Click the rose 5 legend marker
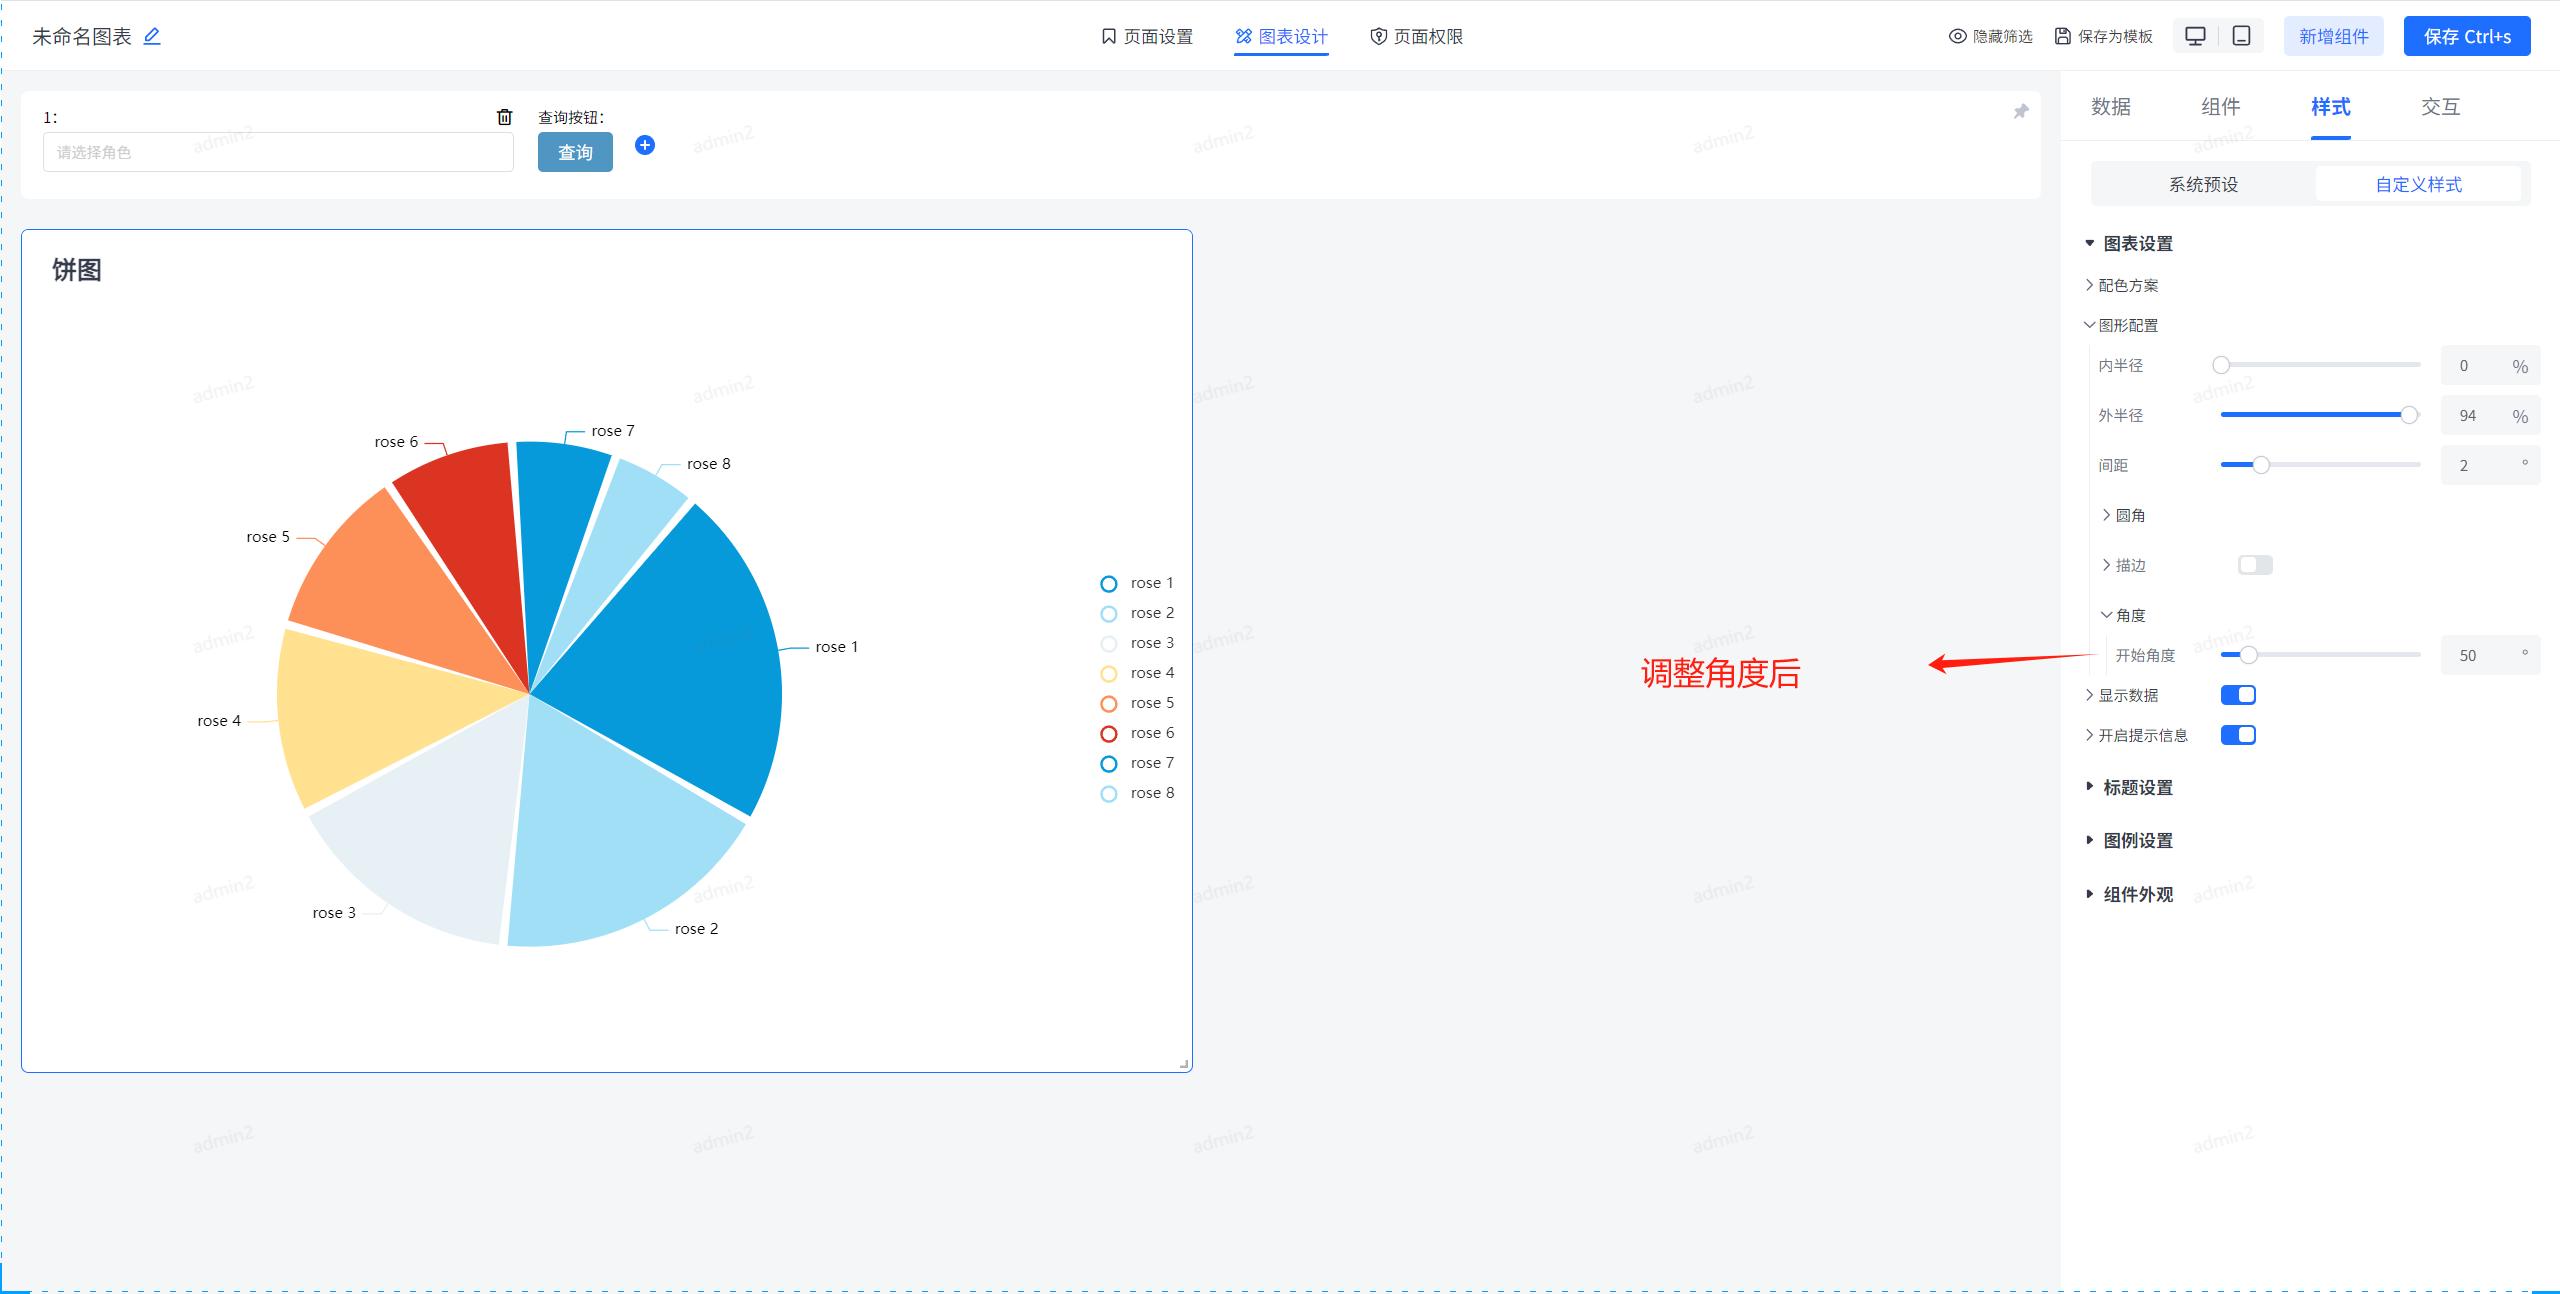 (1109, 704)
